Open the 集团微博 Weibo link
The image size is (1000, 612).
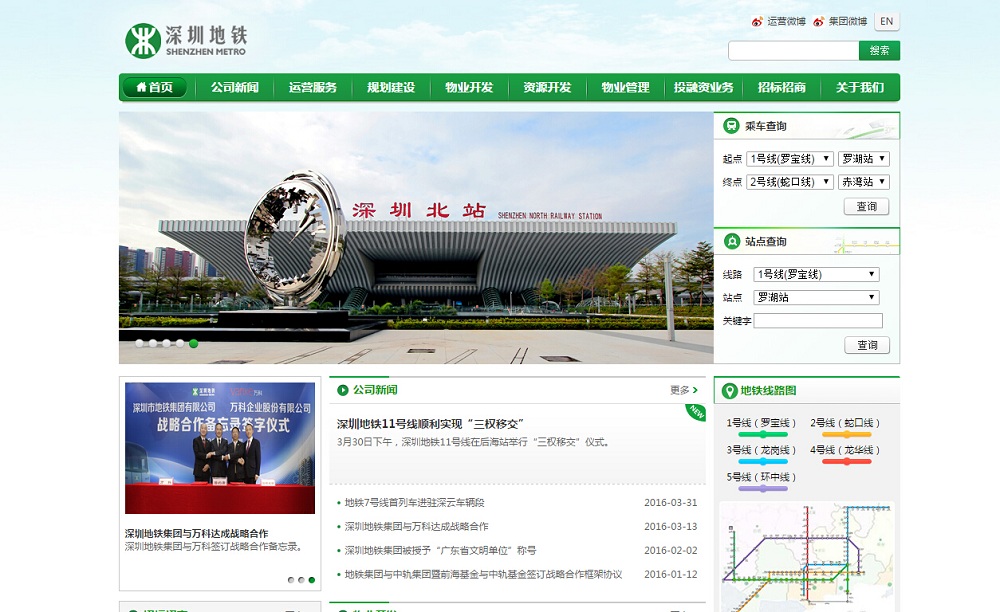click(x=840, y=22)
